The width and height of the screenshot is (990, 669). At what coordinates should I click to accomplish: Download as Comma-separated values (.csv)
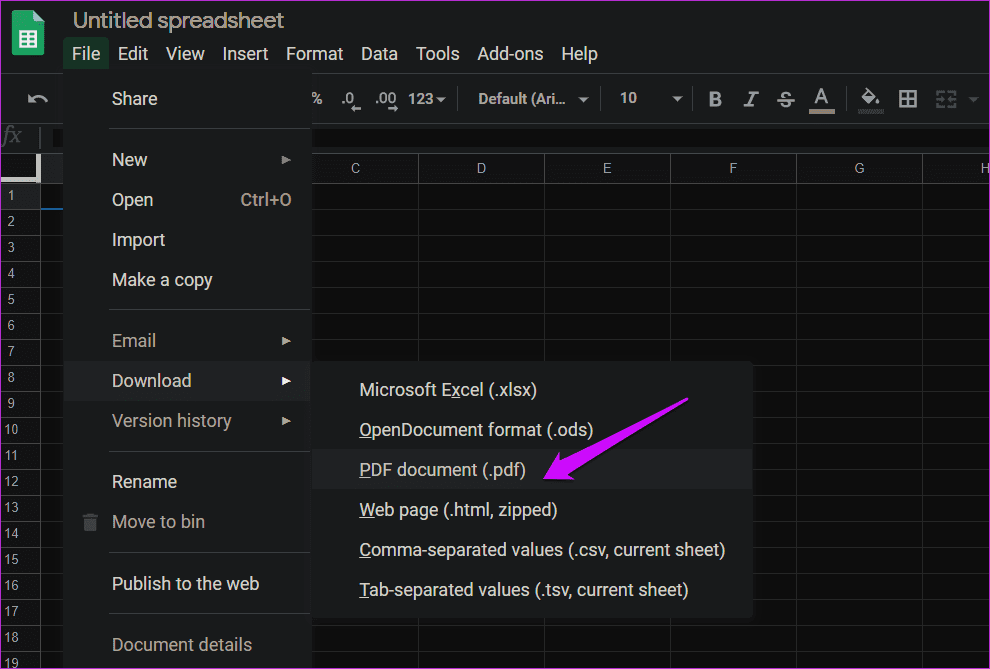click(x=532, y=550)
